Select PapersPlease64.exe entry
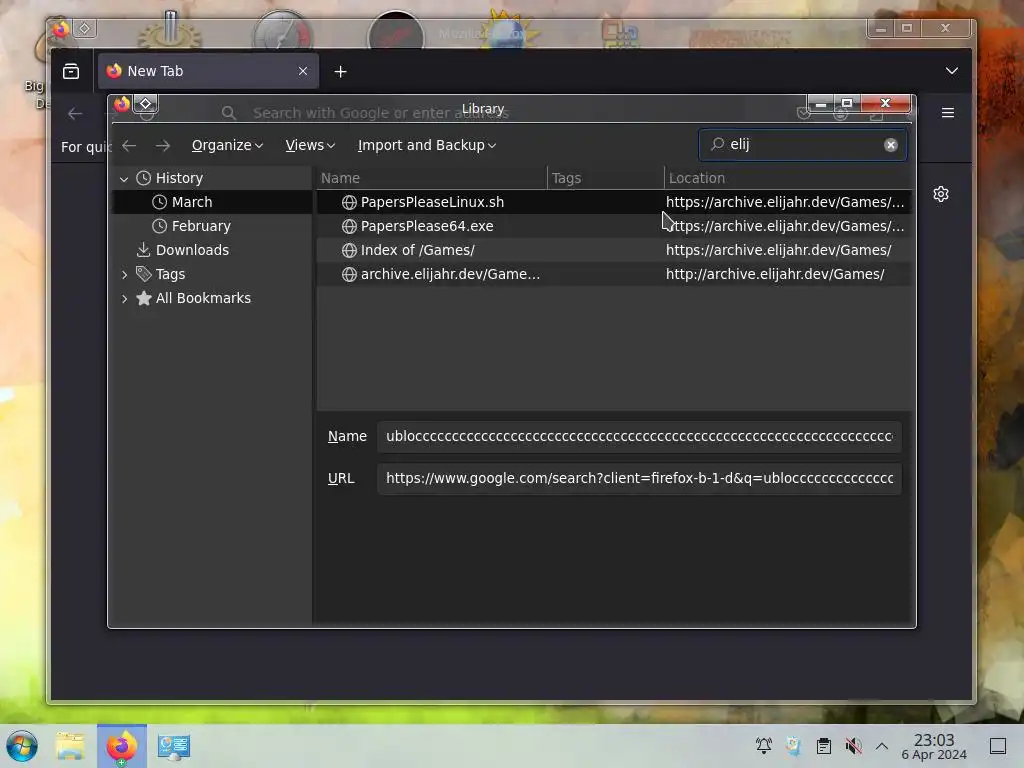Viewport: 1024px width, 768px height. [x=614, y=226]
